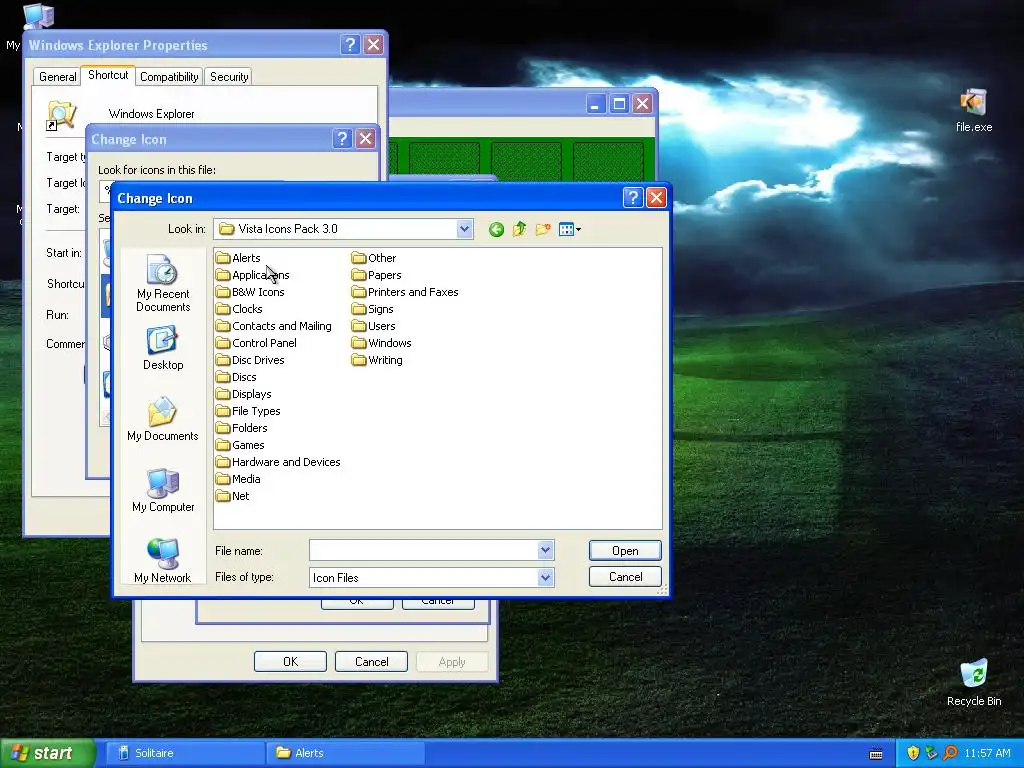This screenshot has height=768, width=1024.
Task: Switch to Solitaire in the taskbar
Action: pyautogui.click(x=185, y=753)
